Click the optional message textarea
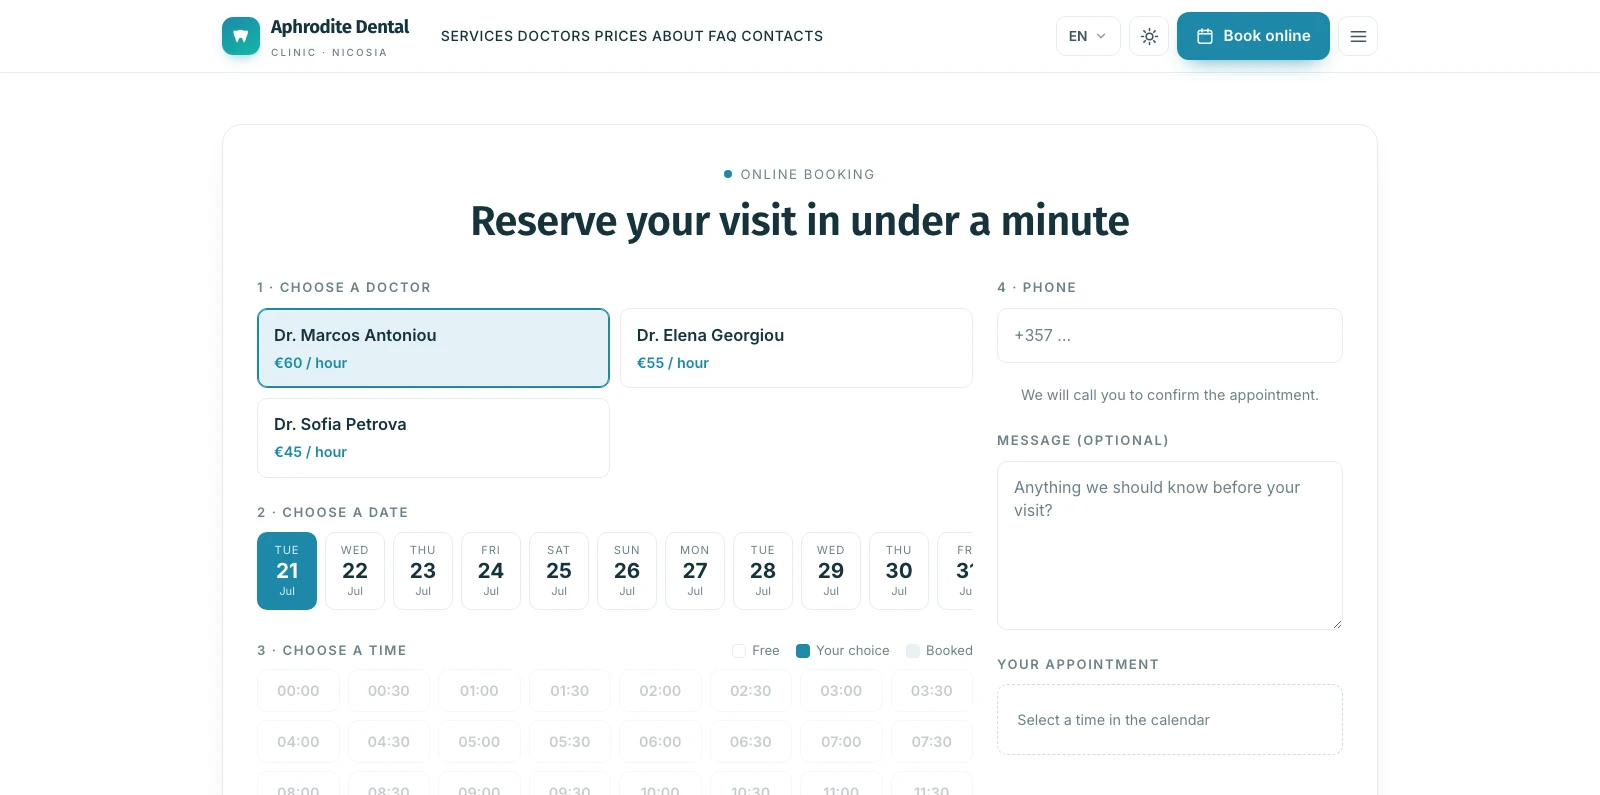The height and width of the screenshot is (795, 1600). (1170, 546)
